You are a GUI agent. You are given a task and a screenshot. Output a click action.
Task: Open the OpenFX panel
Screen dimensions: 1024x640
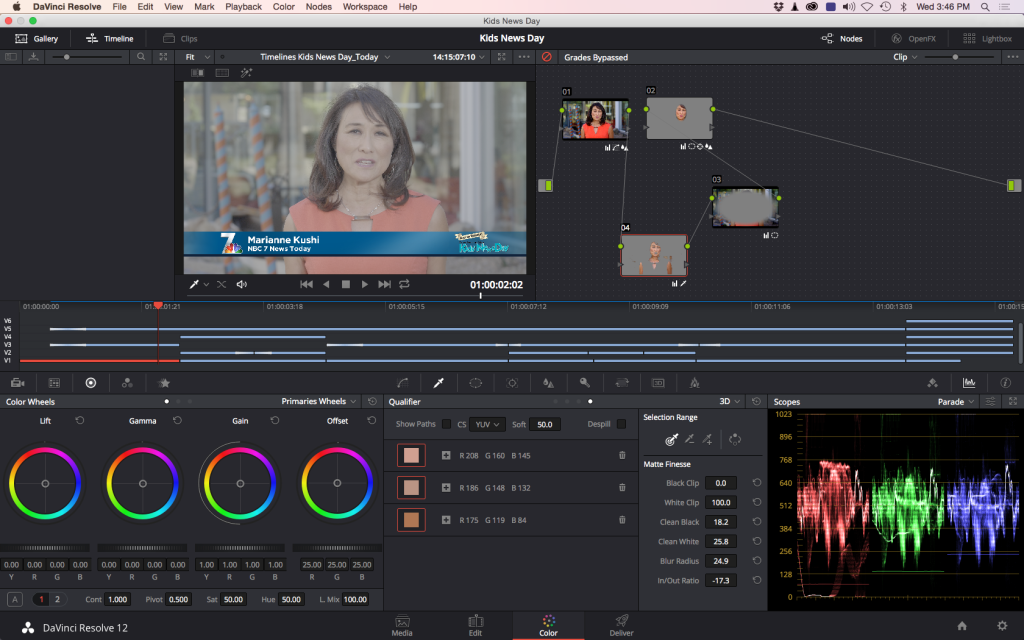click(914, 39)
